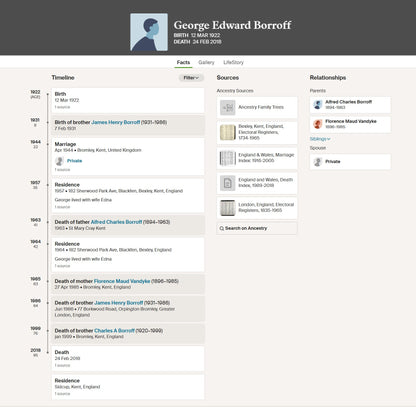Viewport: 416px width, 407px height.
Task: Open Ancestry Family Trees source icon
Action: click(x=228, y=108)
